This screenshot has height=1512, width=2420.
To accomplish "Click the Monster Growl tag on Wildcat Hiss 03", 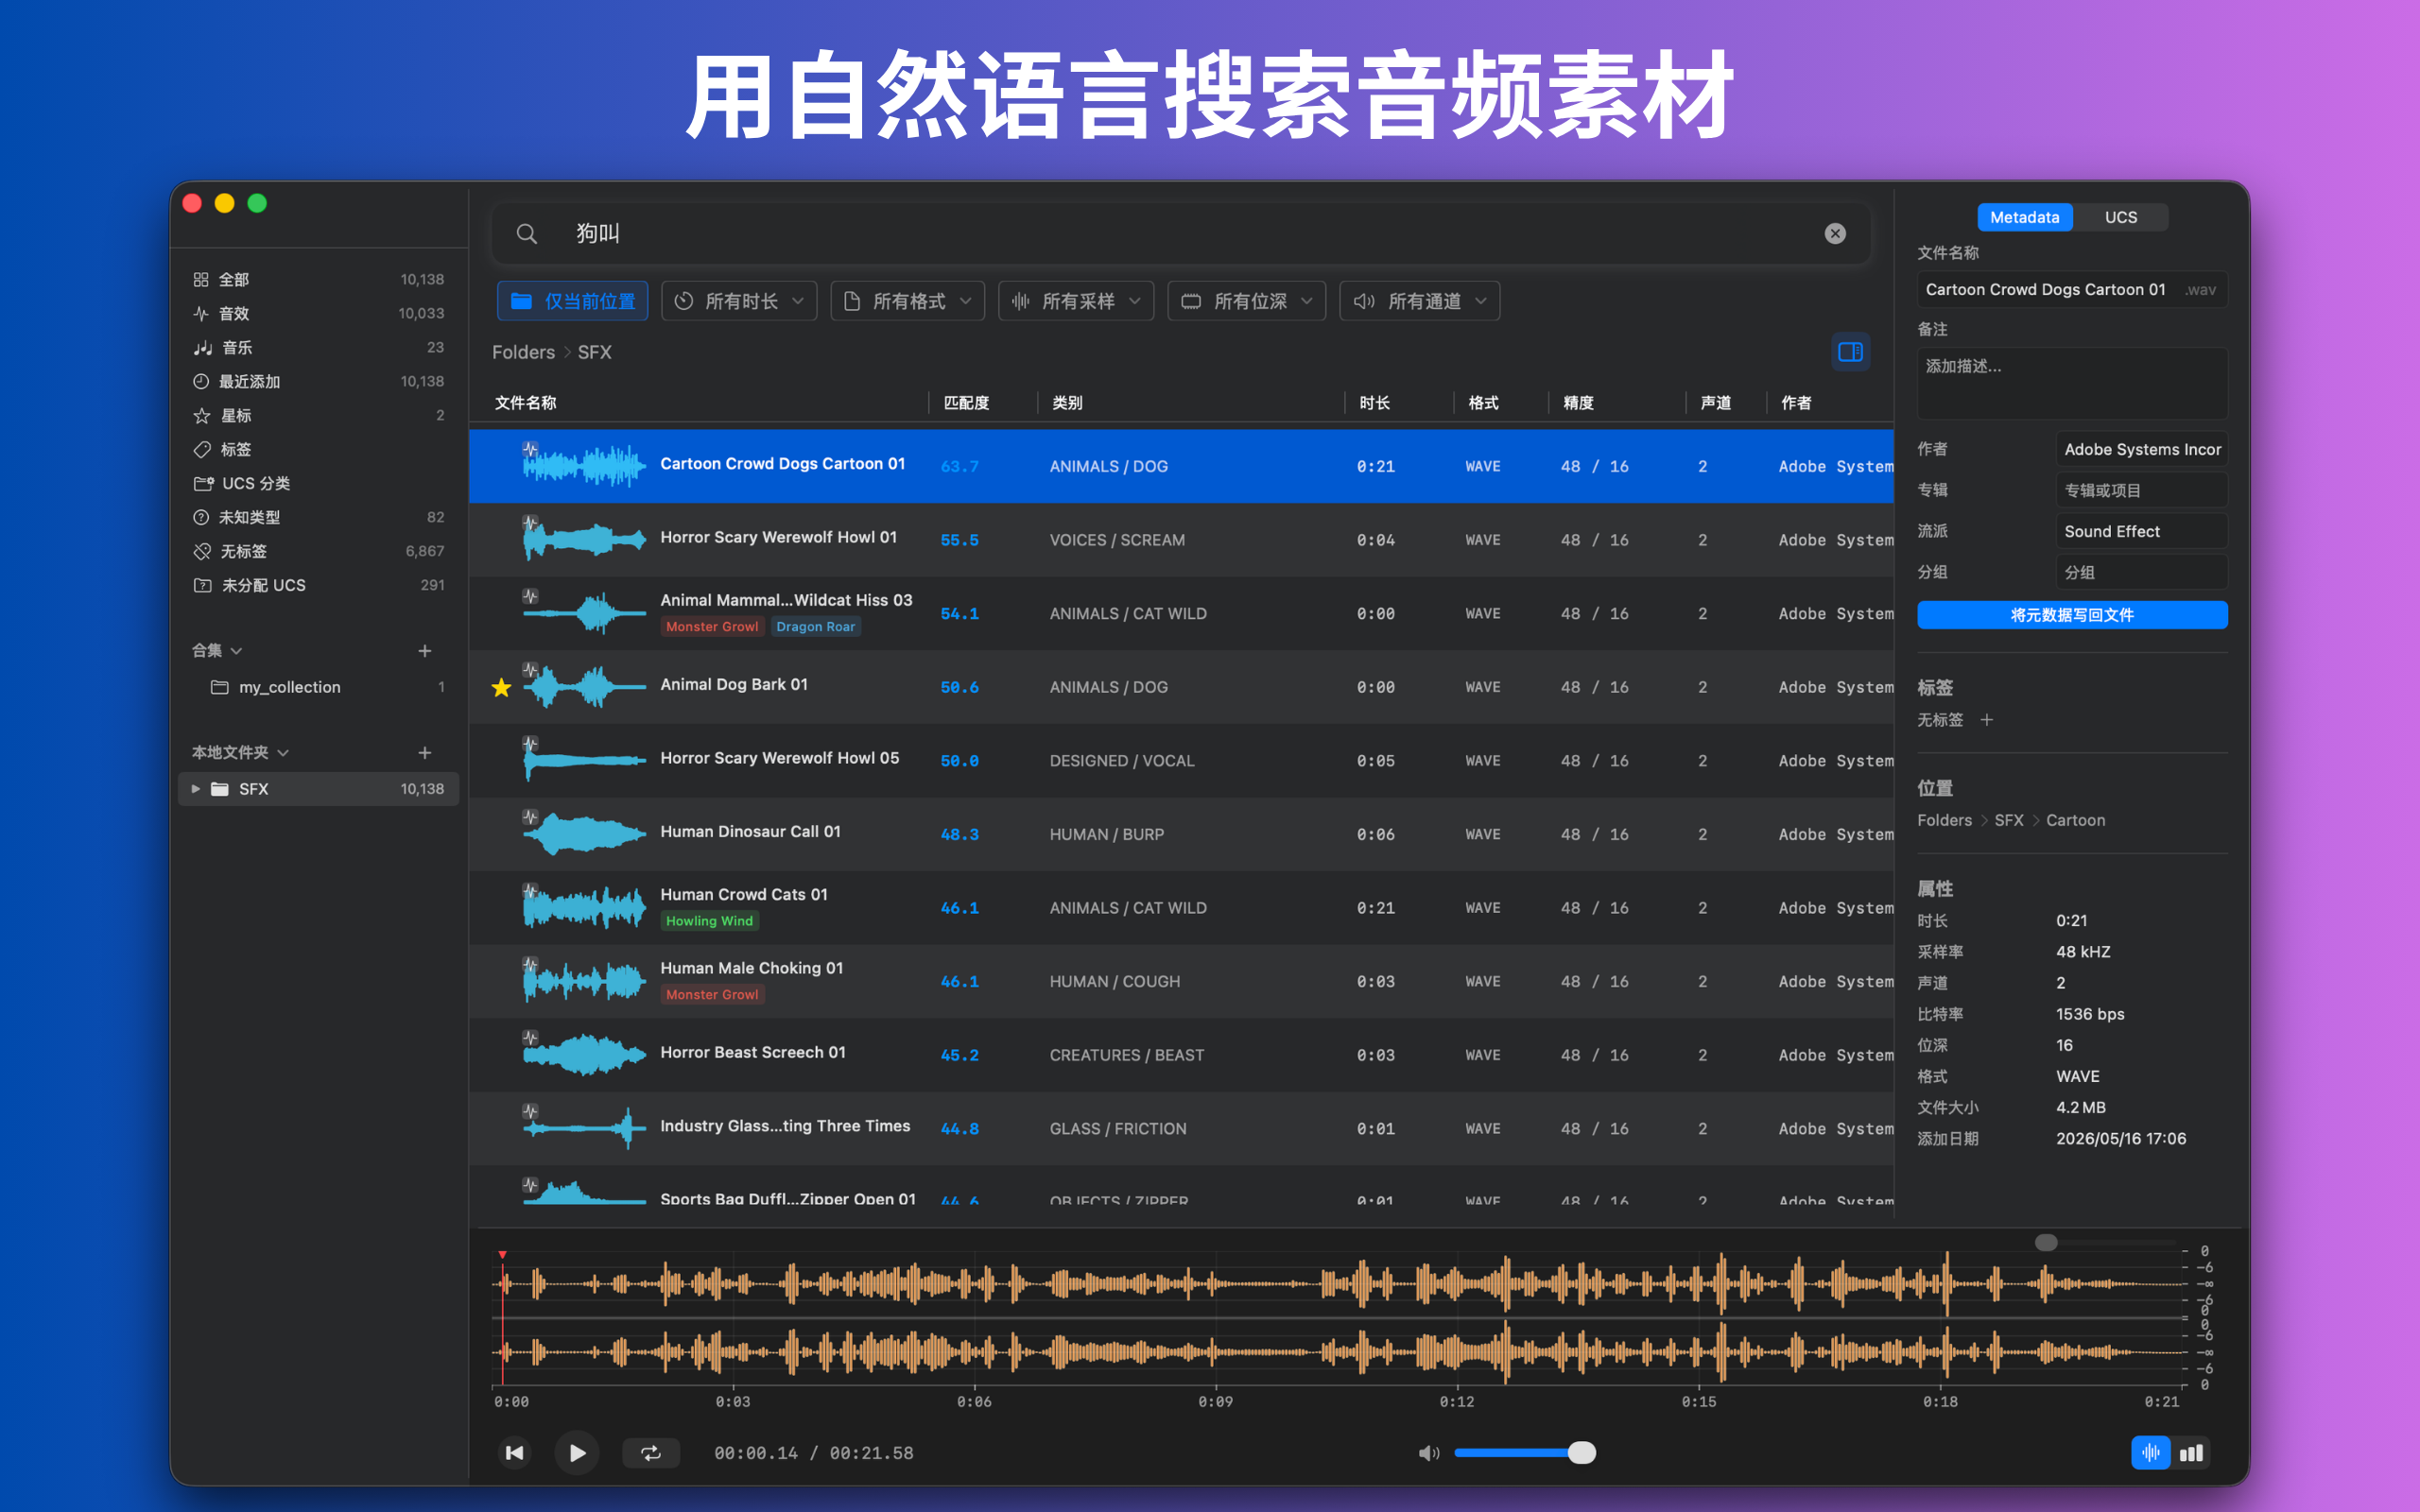I will click(712, 627).
